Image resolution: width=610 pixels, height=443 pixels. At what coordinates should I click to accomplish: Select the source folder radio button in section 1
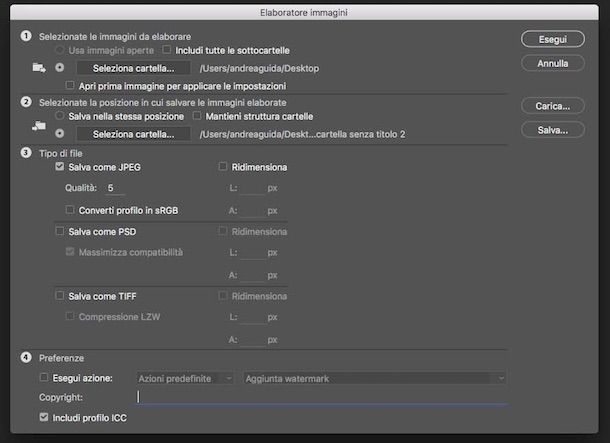60,68
